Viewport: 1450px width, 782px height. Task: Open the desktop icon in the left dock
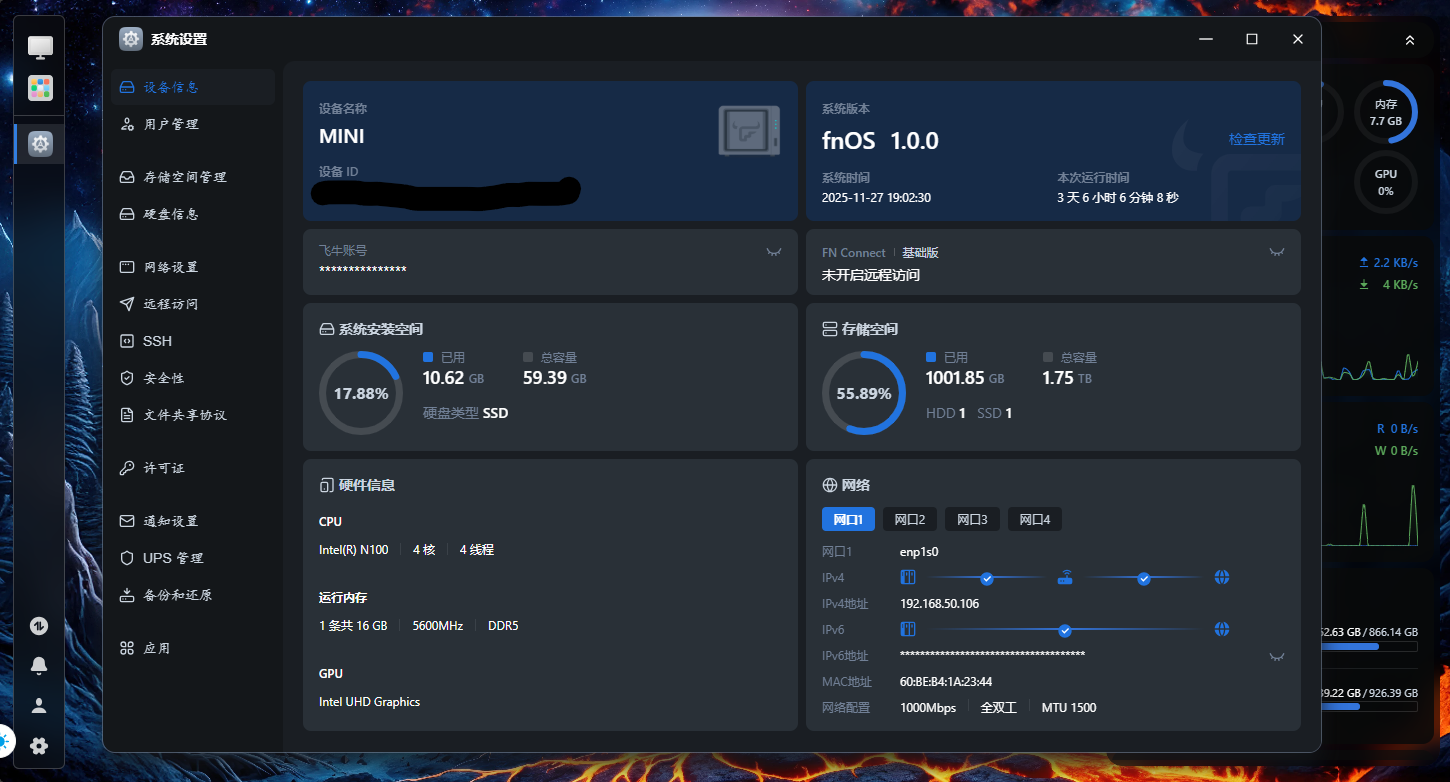click(x=40, y=46)
